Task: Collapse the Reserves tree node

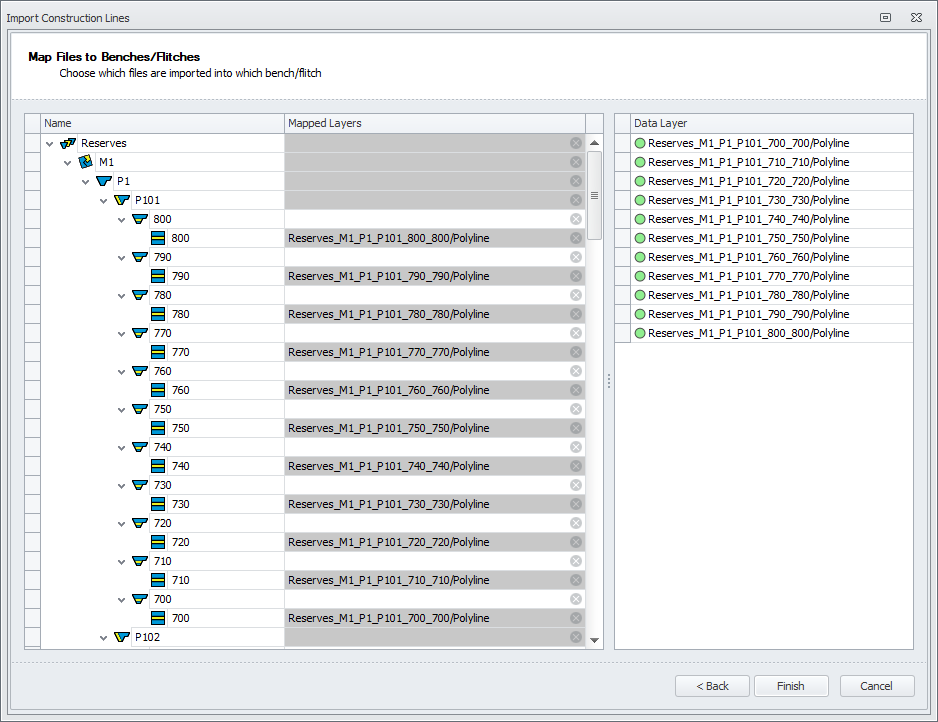Action: (x=50, y=143)
